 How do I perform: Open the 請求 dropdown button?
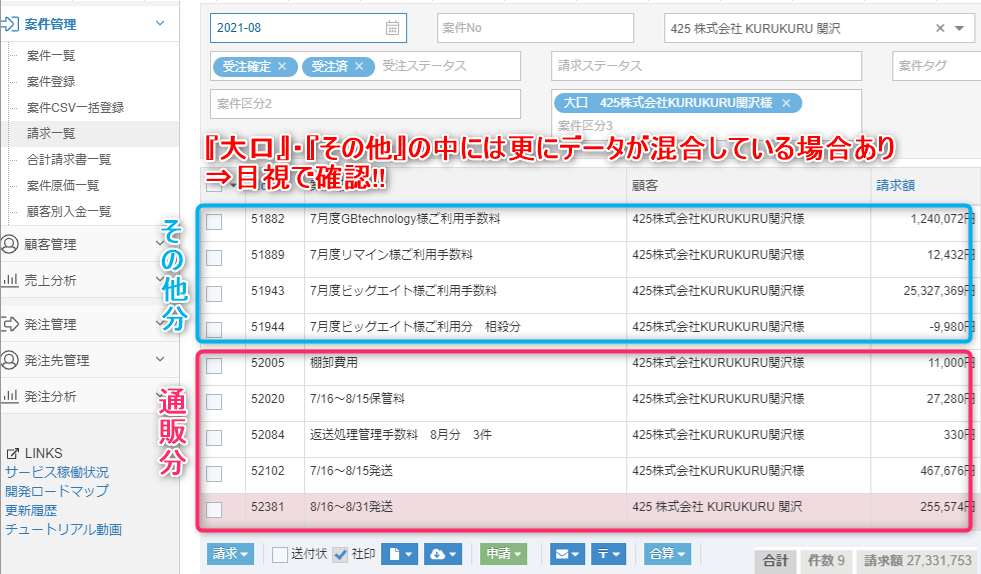click(230, 554)
